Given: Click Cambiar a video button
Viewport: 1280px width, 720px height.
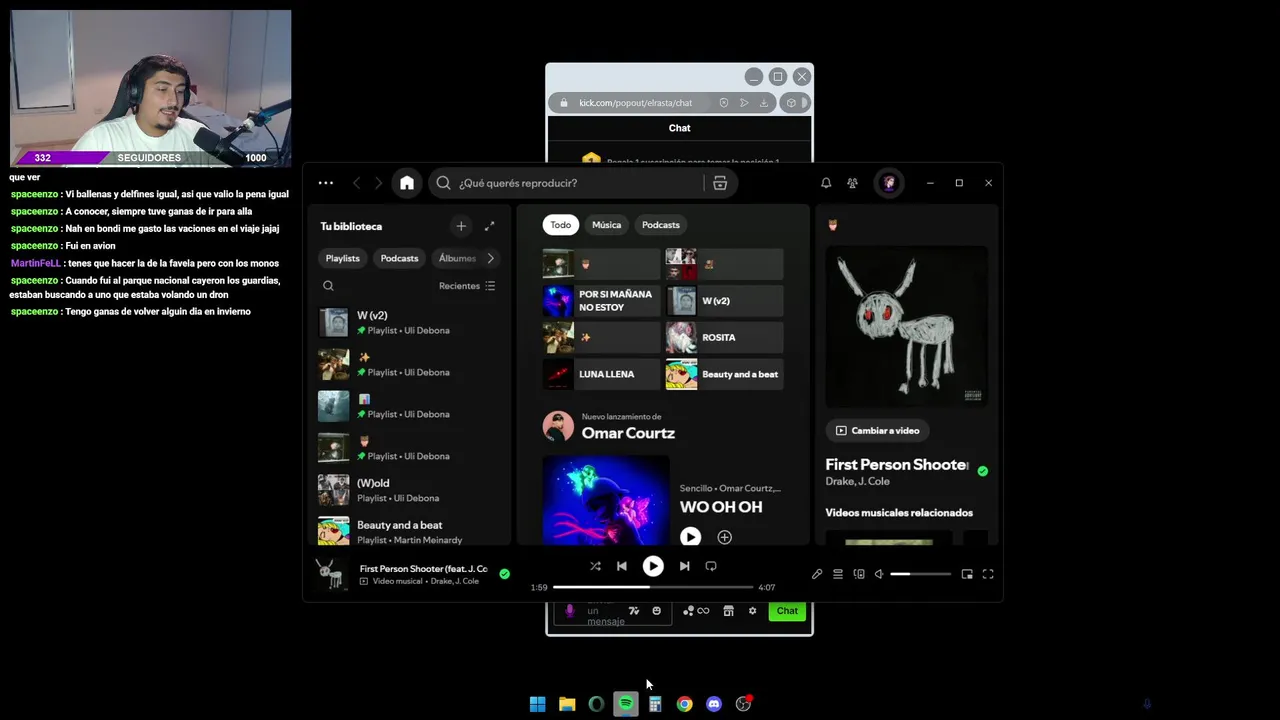Looking at the screenshot, I should coord(878,431).
